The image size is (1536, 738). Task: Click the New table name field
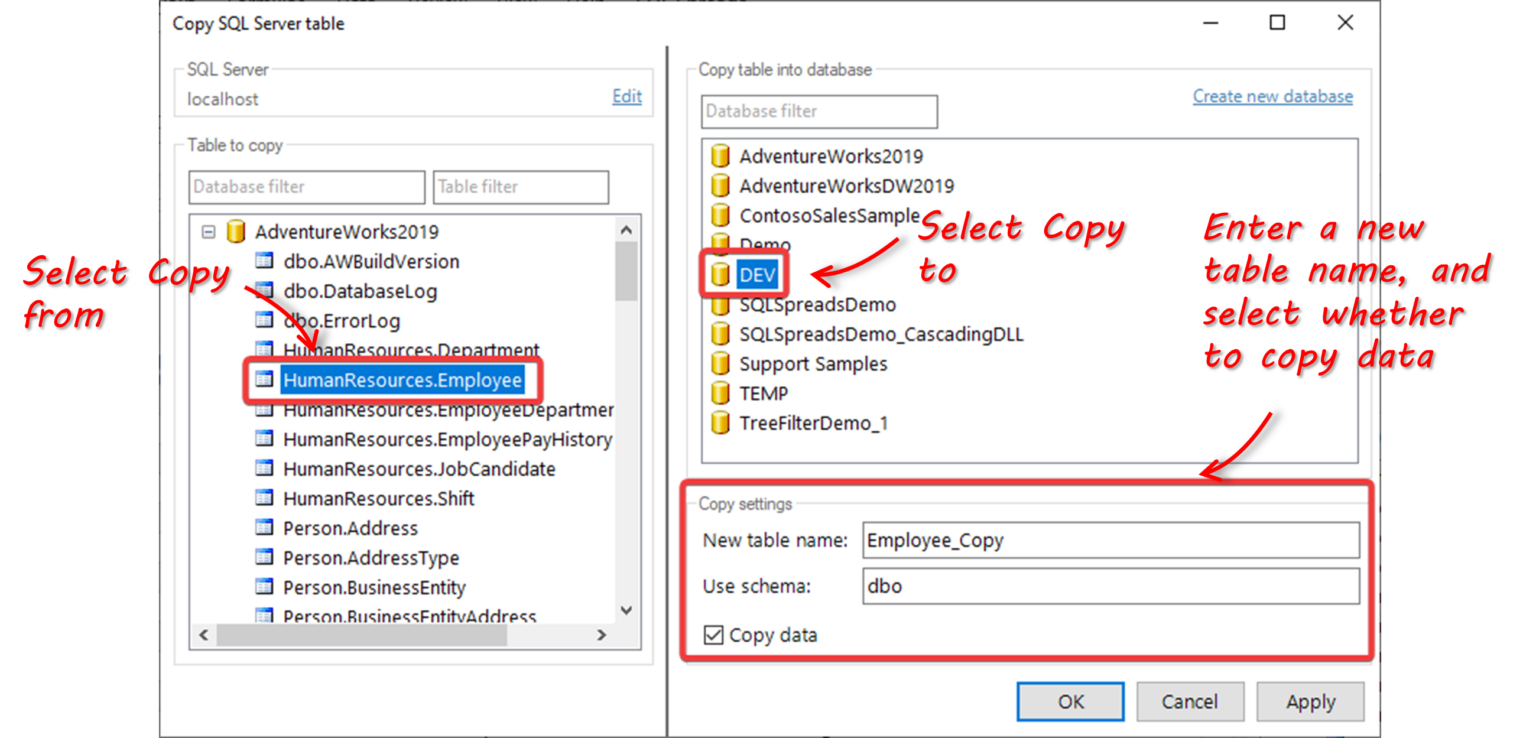click(x=1109, y=540)
